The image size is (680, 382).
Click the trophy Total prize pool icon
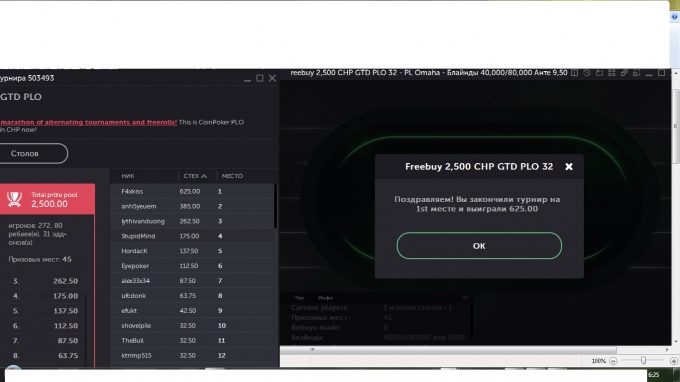pos(14,199)
